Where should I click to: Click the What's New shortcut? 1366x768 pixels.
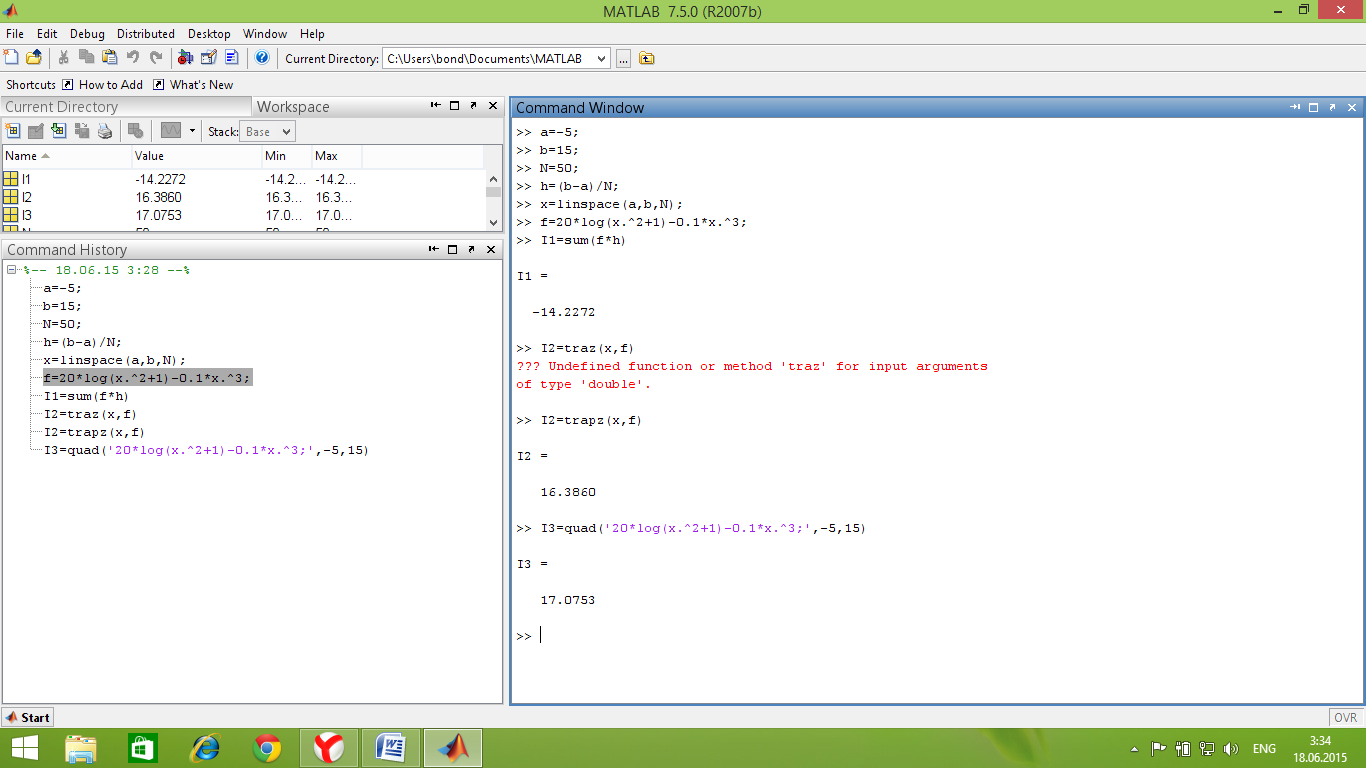193,85
